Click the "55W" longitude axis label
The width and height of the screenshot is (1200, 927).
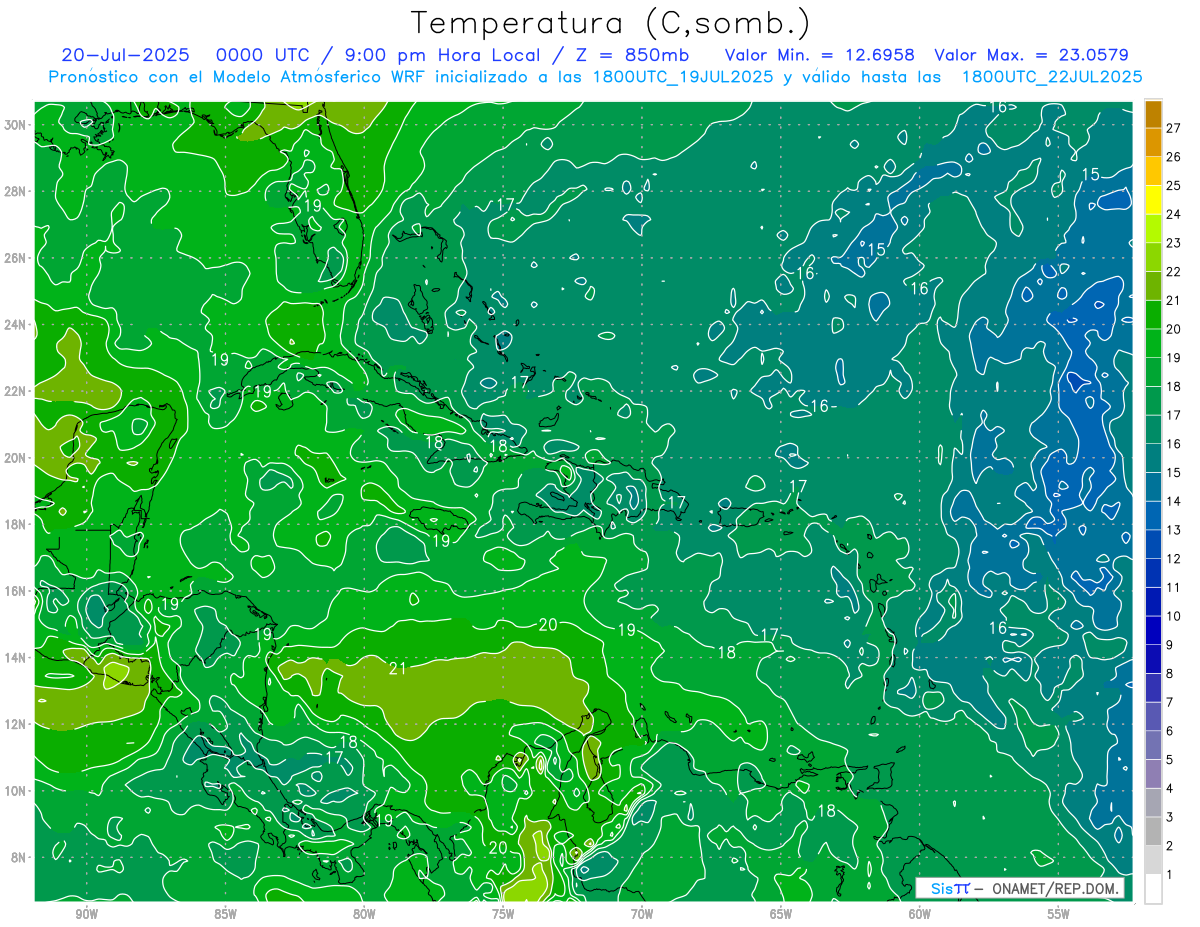[1059, 914]
